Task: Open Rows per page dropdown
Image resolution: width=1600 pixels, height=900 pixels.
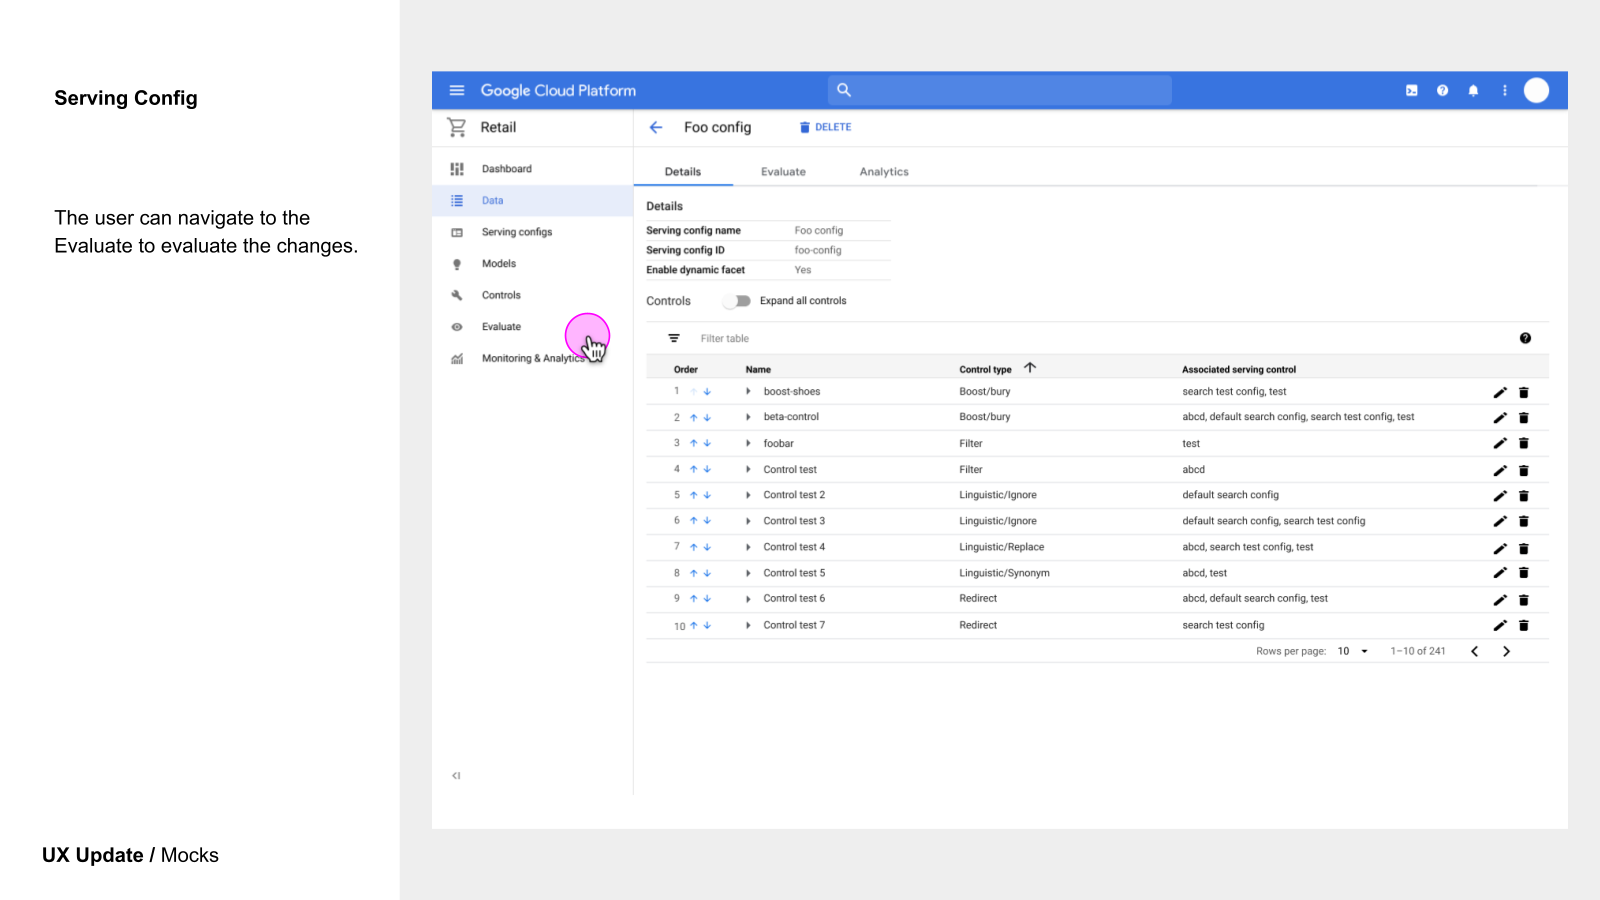Action: pyautogui.click(x=1353, y=651)
